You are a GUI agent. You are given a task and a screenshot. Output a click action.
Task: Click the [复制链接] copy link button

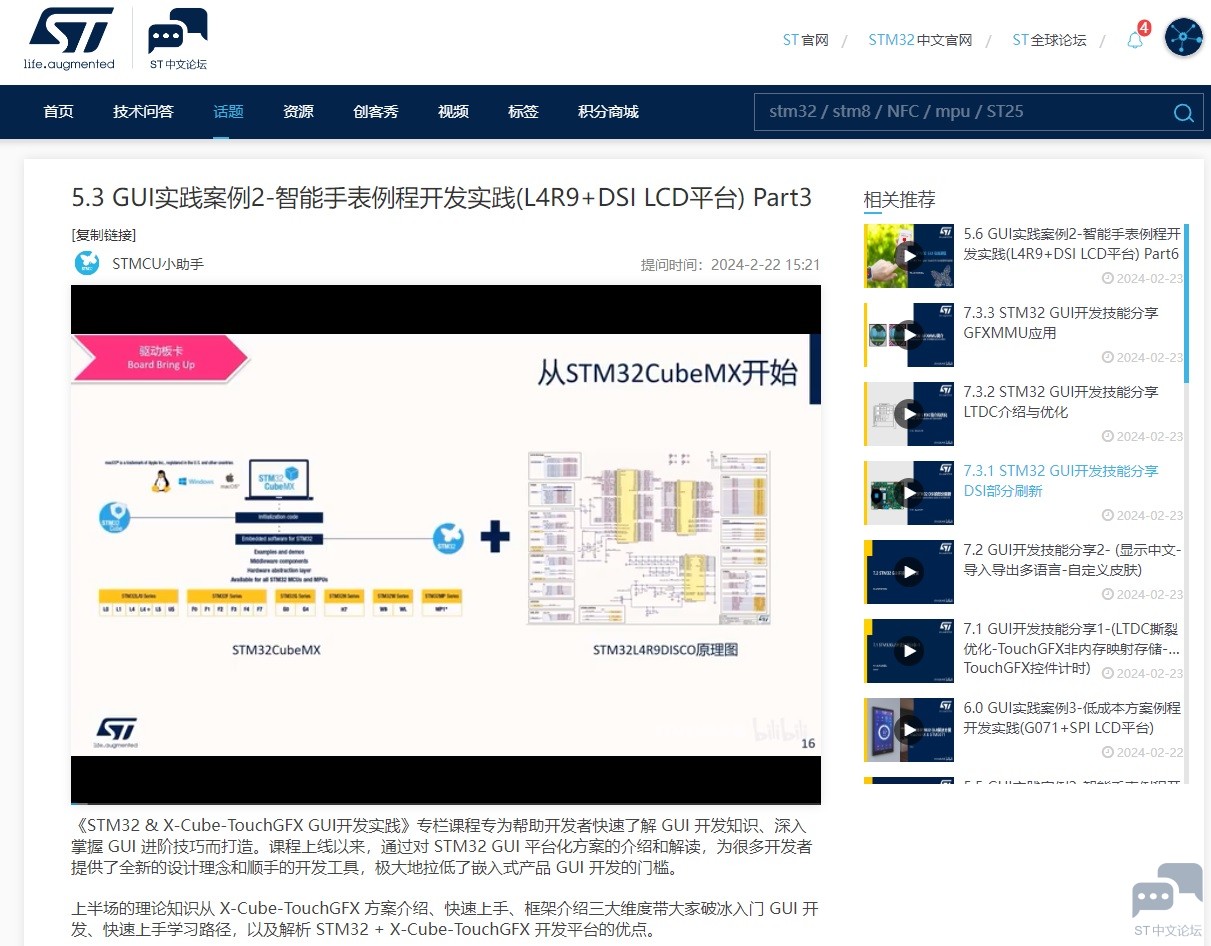coord(104,235)
